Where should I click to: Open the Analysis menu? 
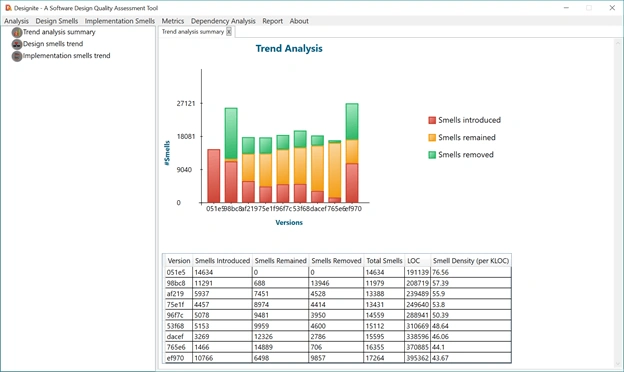pyautogui.click(x=16, y=21)
